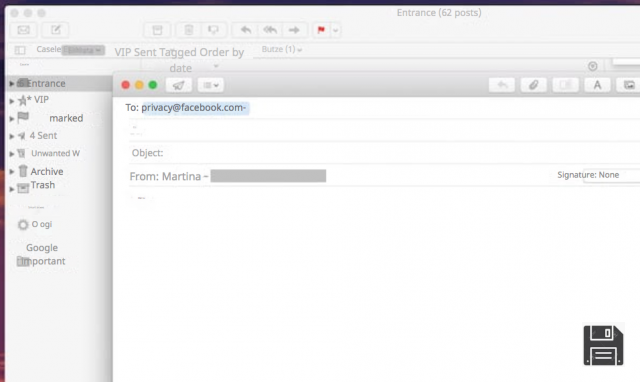Click the VIP Sent Tagged Order by date header
This screenshot has width=640, height=382.
(179, 60)
